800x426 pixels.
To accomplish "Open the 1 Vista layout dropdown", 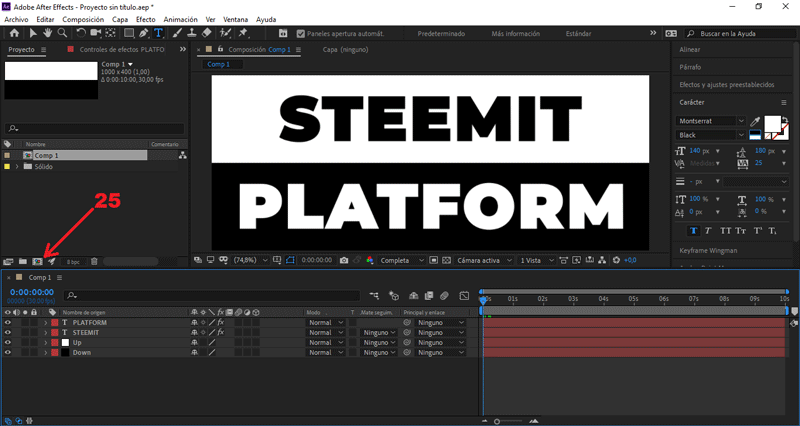I will [536, 260].
